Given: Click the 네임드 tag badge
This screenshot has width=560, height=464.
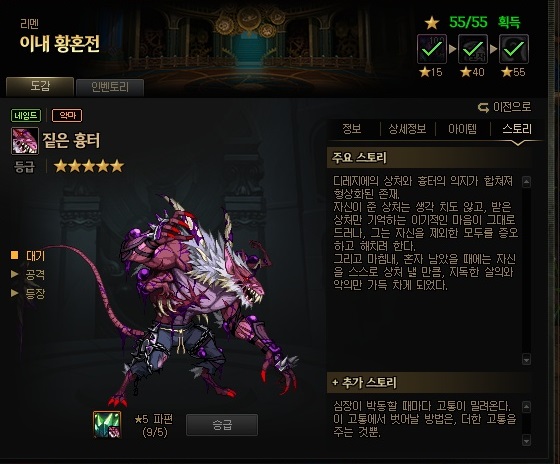Looking at the screenshot, I should [x=26, y=115].
